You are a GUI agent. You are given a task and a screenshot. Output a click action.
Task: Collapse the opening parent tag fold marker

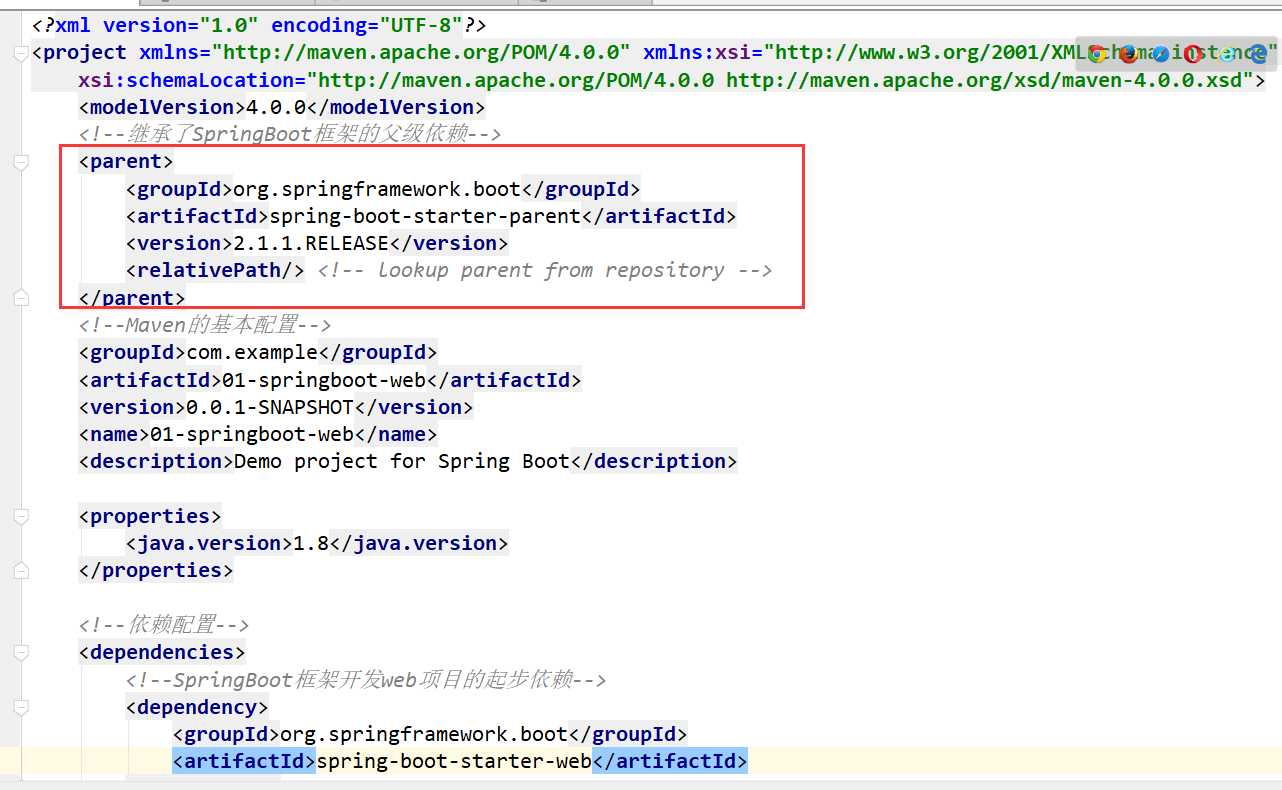(x=21, y=162)
